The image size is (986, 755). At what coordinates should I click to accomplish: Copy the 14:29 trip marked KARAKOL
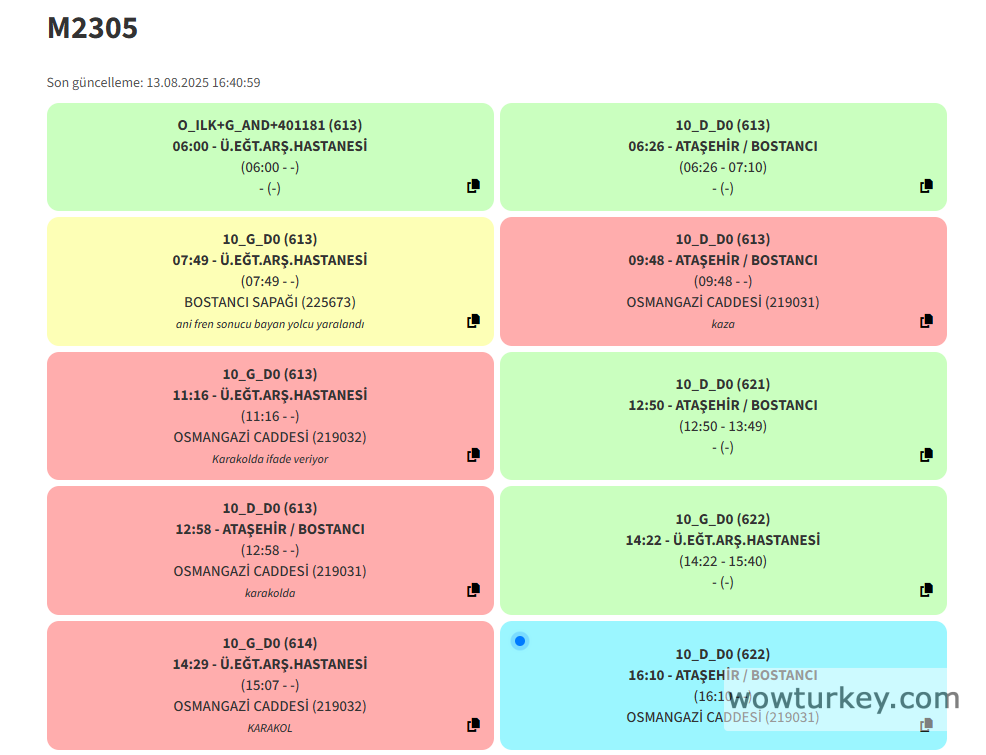474,725
